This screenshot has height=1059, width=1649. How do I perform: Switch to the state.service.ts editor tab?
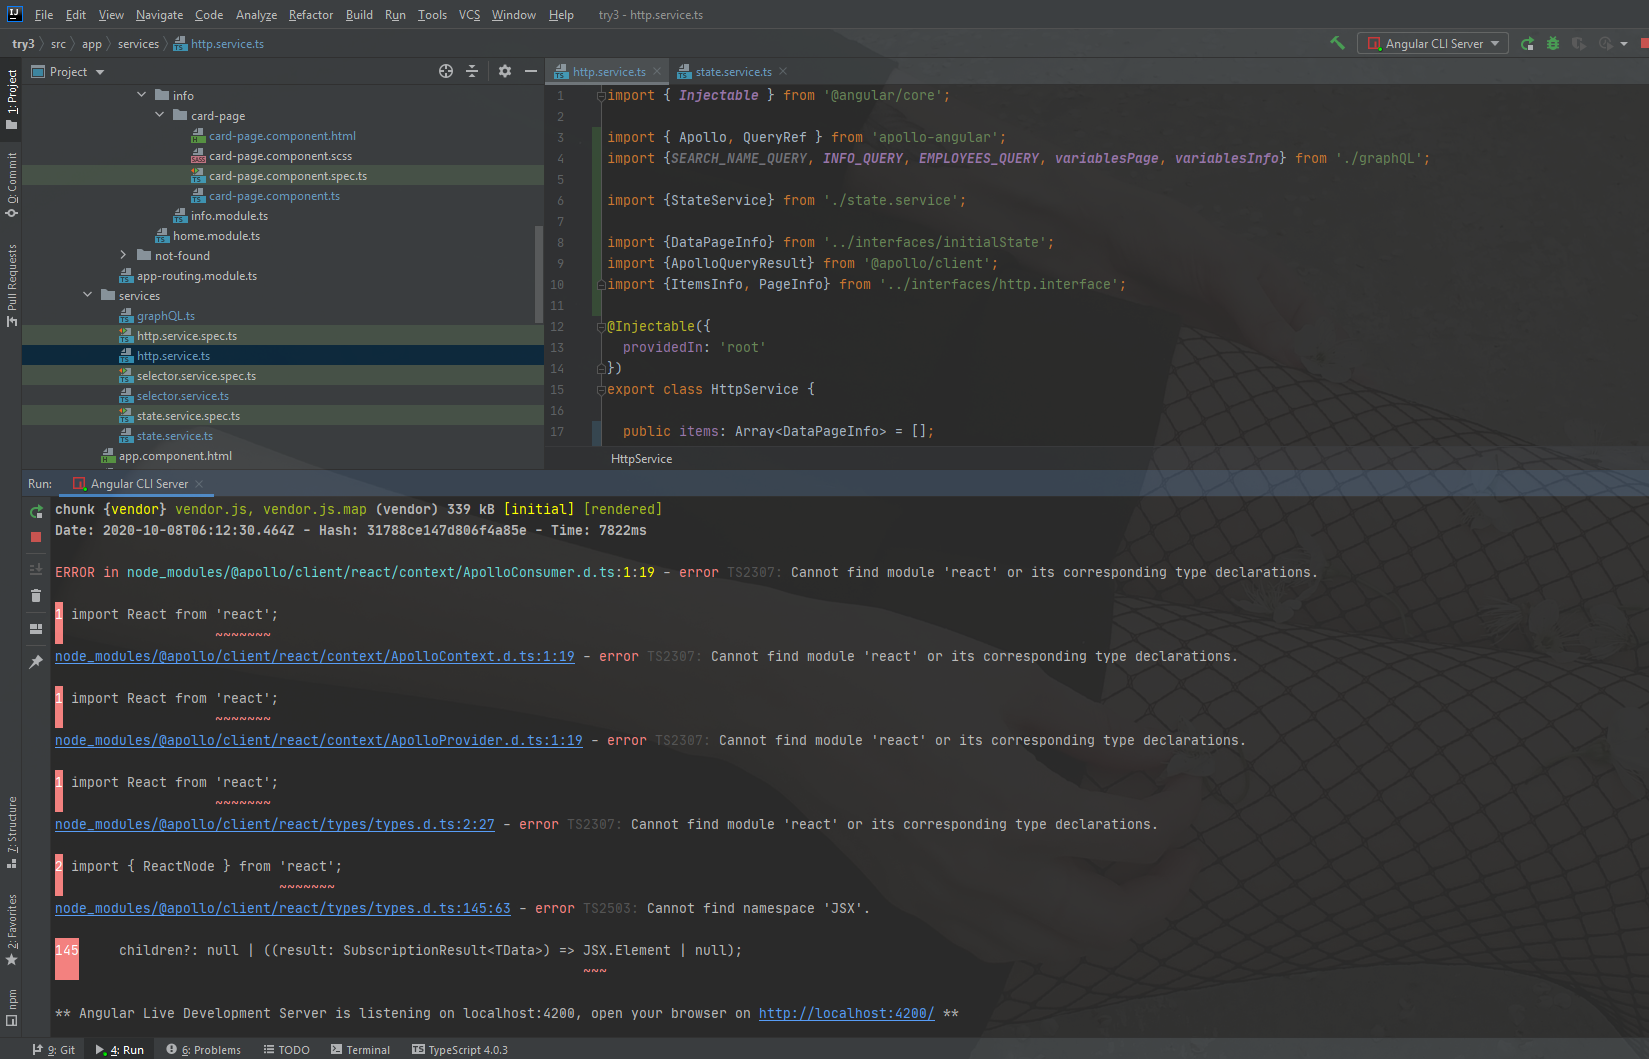[x=733, y=72]
